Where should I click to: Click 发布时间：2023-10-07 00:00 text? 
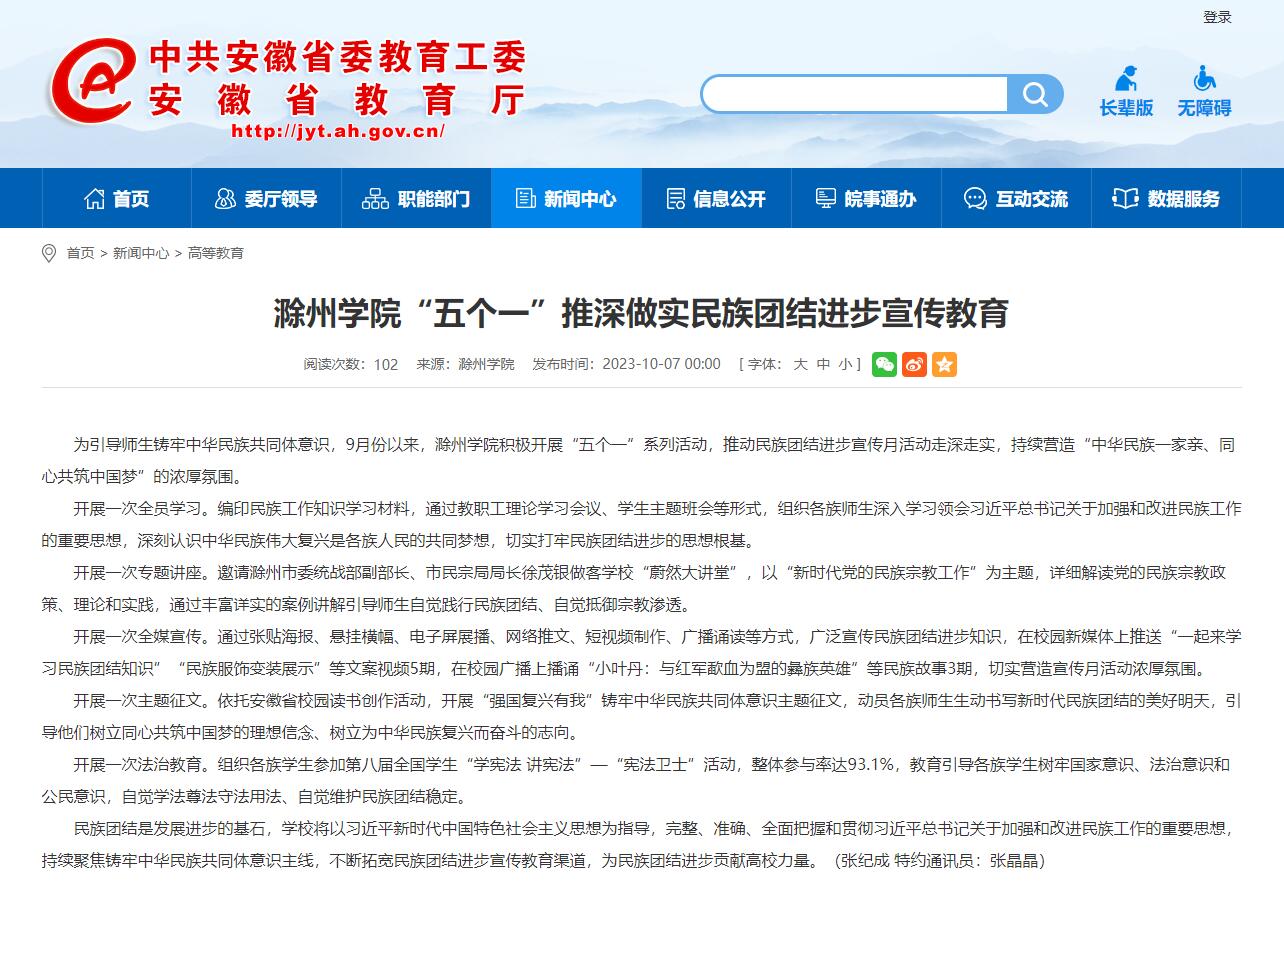tap(626, 364)
